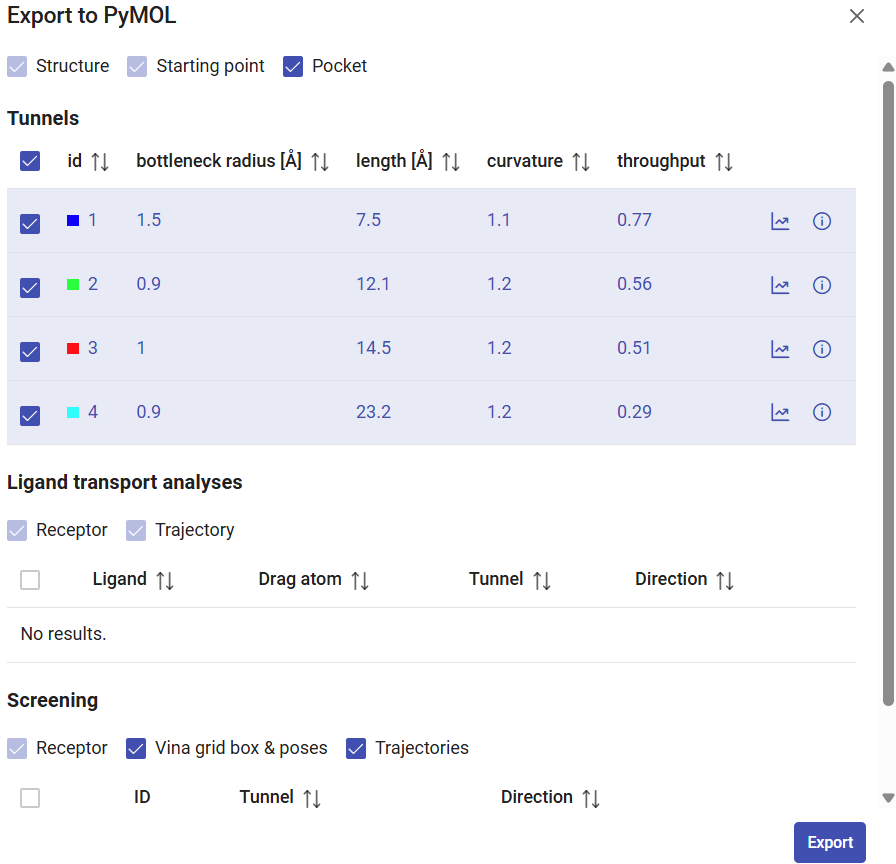Sort tunnels by bottleneck radius
The width and height of the screenshot is (896, 864).
pos(320,162)
